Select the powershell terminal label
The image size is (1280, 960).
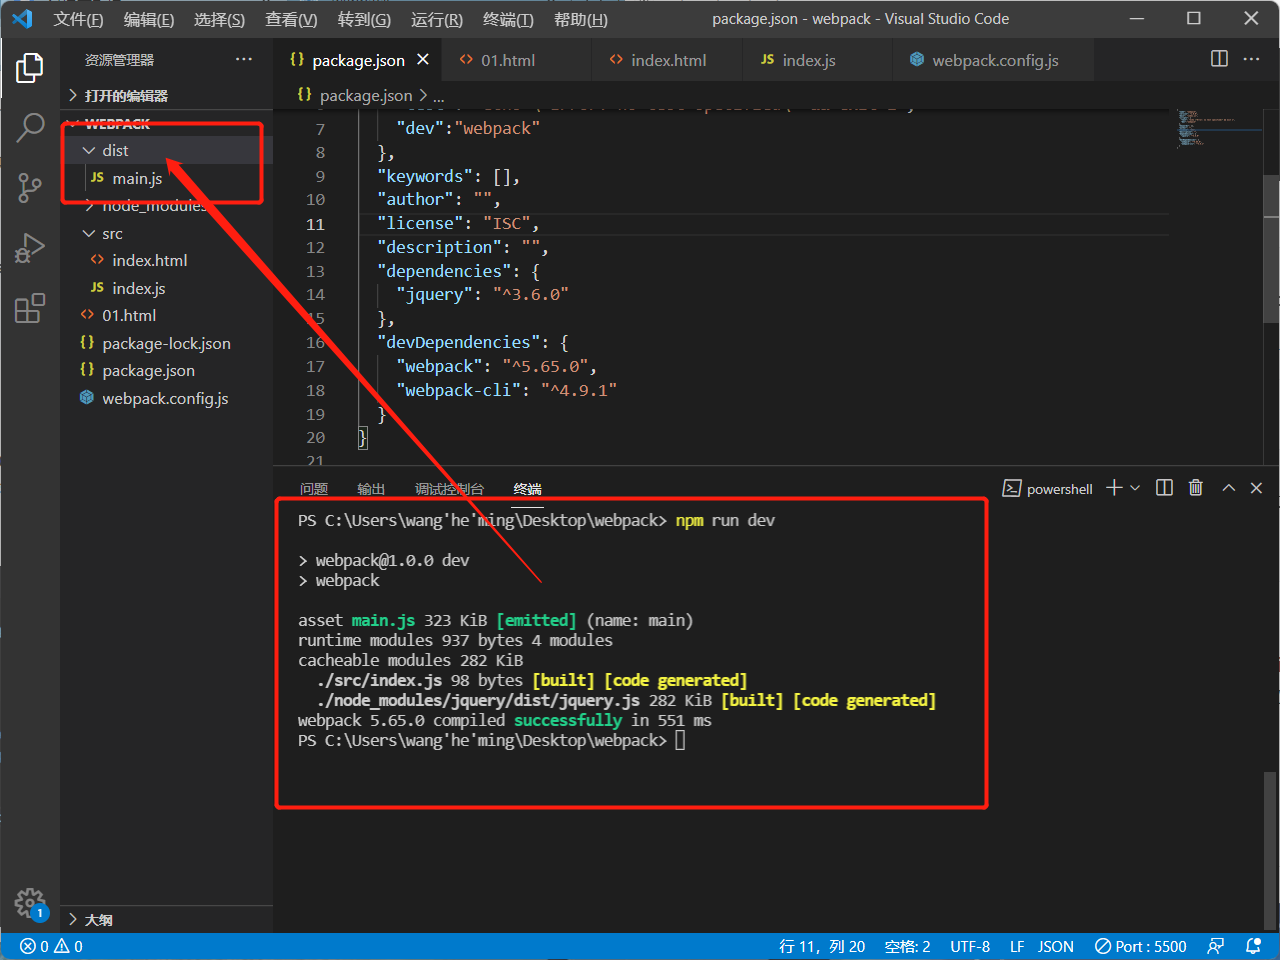pyautogui.click(x=1048, y=489)
